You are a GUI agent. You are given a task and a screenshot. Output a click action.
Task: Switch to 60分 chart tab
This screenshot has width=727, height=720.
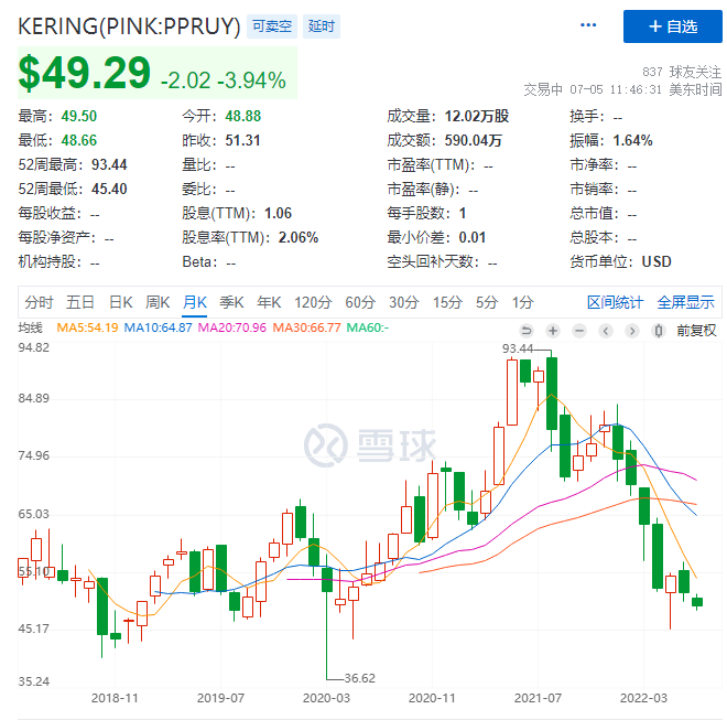tap(360, 302)
